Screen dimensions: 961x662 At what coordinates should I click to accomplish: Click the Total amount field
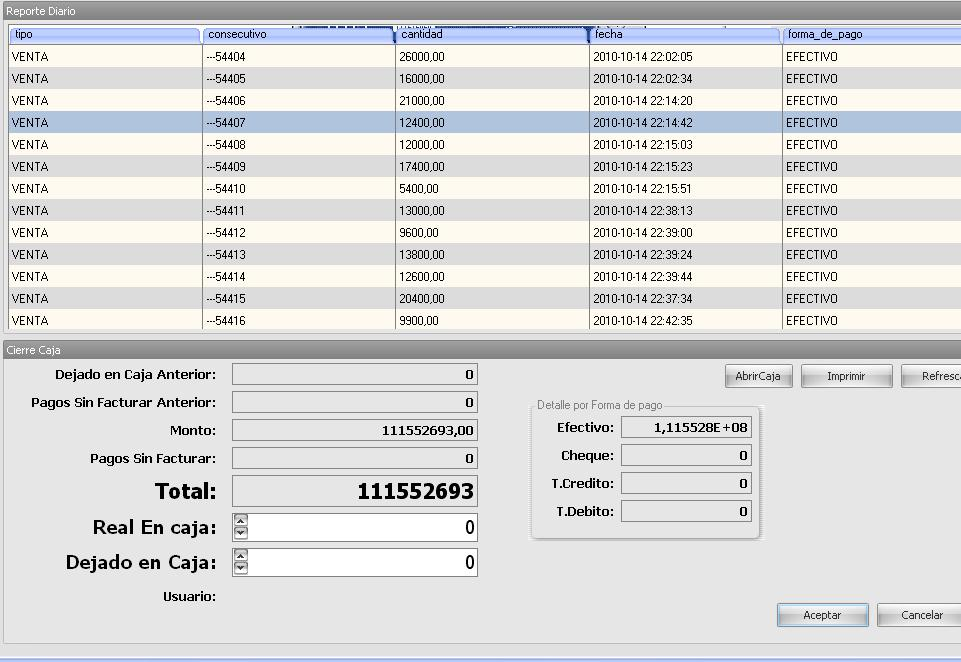(354, 491)
